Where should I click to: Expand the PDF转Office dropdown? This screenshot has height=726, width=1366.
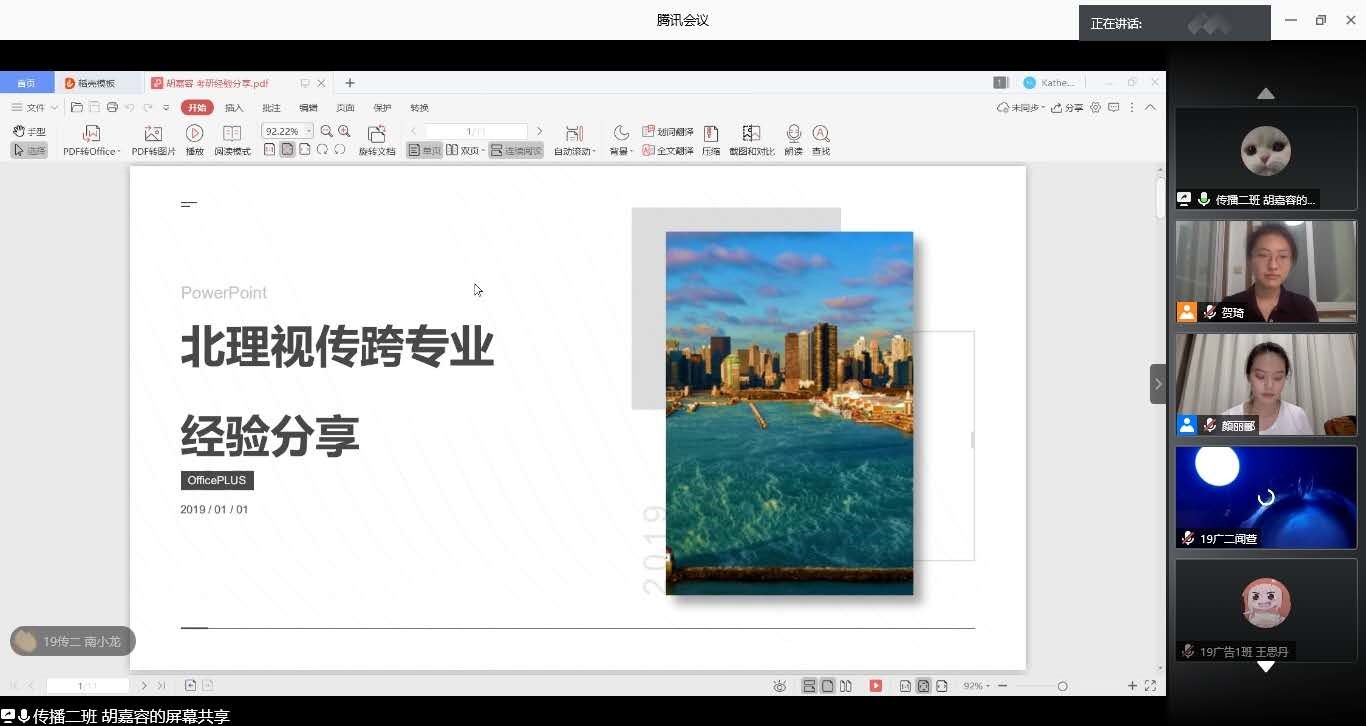(119, 152)
